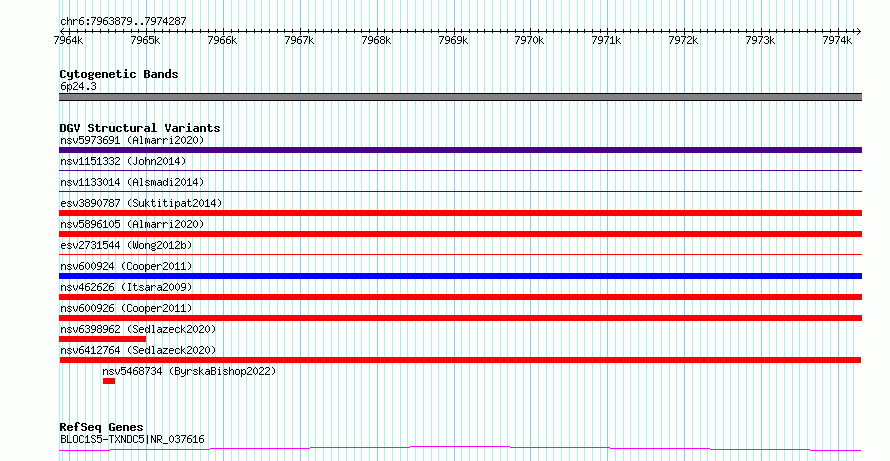Click the 7965k ruler position

tap(145, 41)
